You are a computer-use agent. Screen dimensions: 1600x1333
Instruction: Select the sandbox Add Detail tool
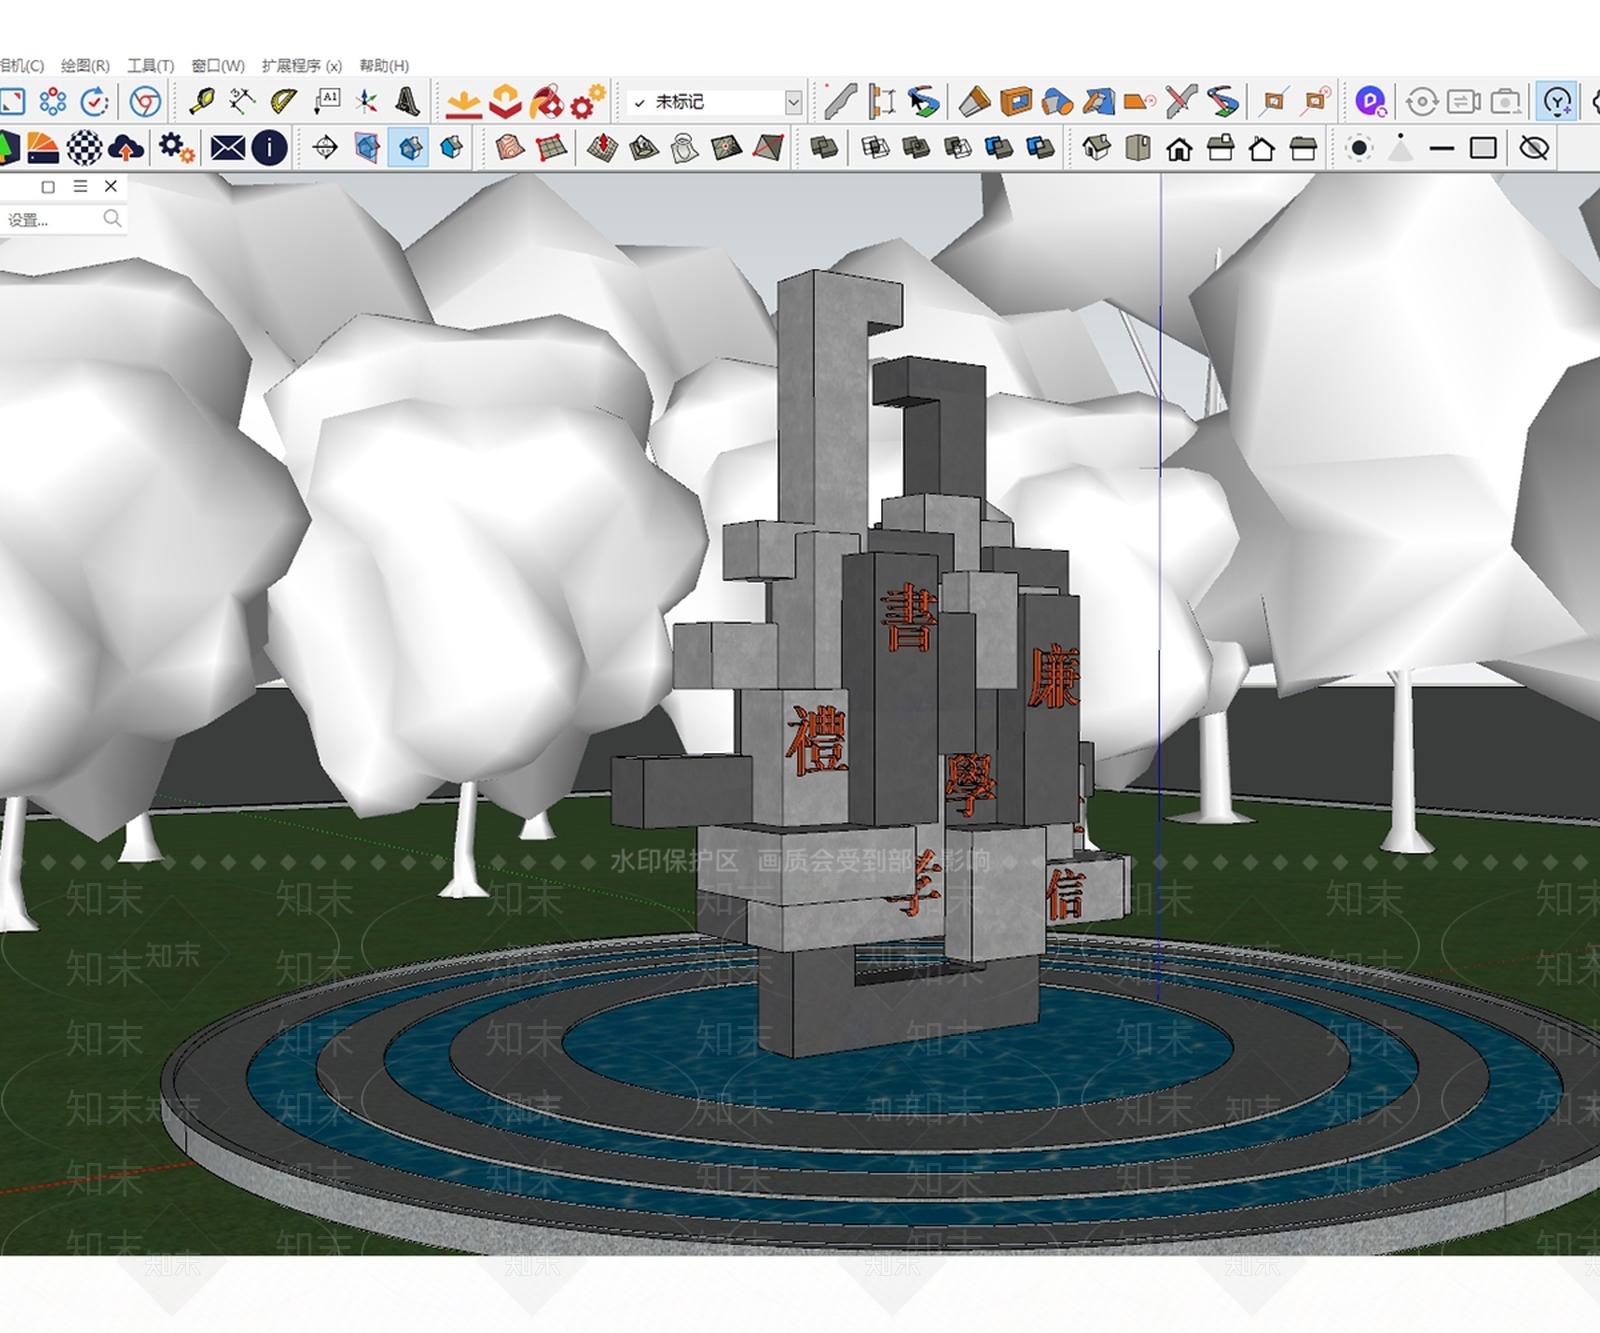(726, 148)
